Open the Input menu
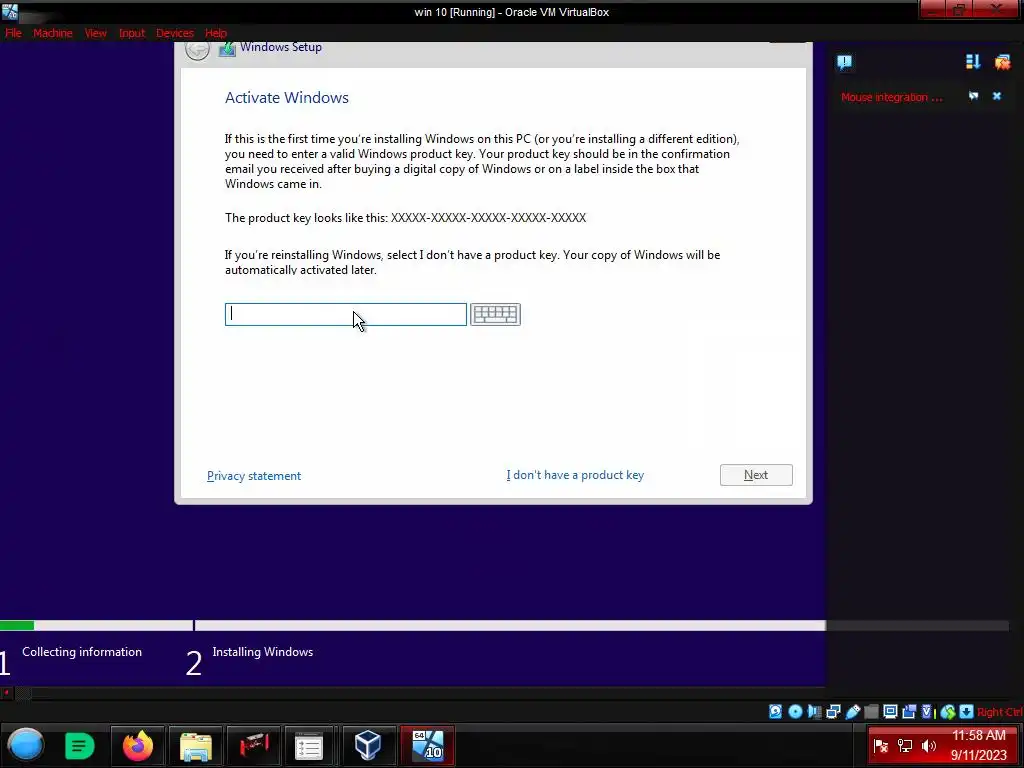Viewport: 1024px width, 768px height. pos(132,33)
